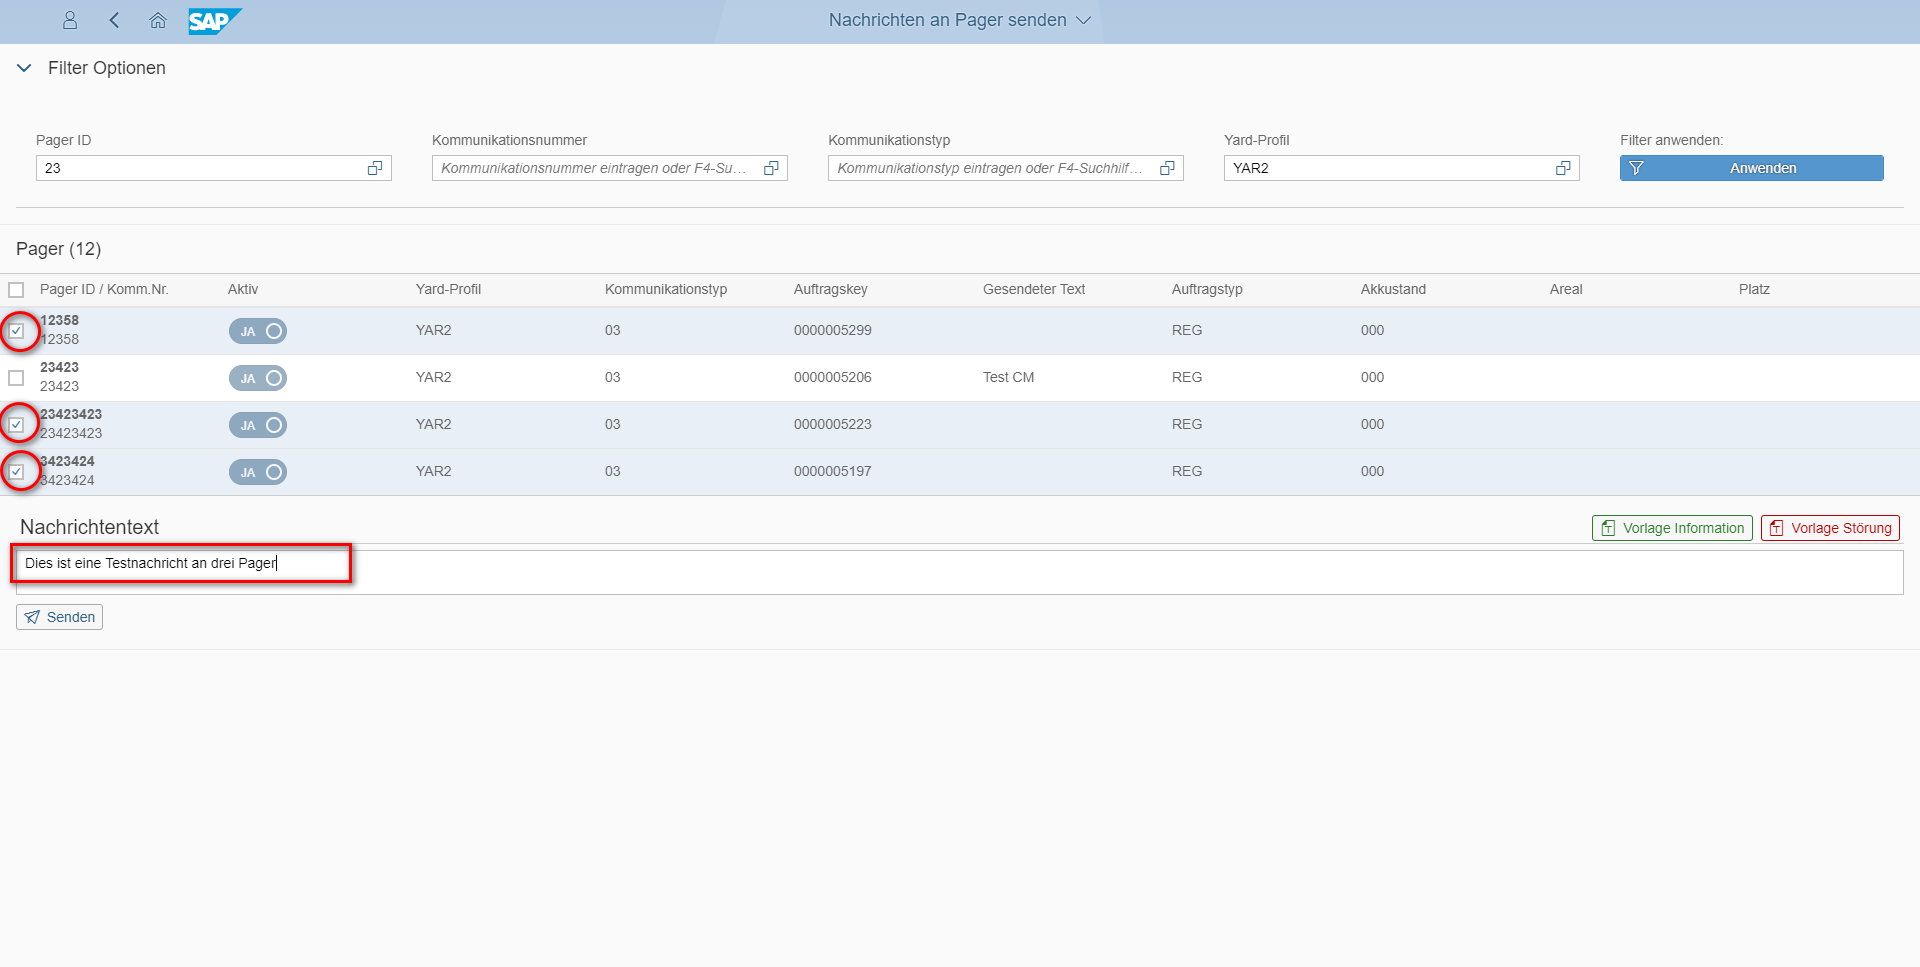Screen dimensions: 1920x967
Task: Click the Platz column header
Action: coord(1754,289)
